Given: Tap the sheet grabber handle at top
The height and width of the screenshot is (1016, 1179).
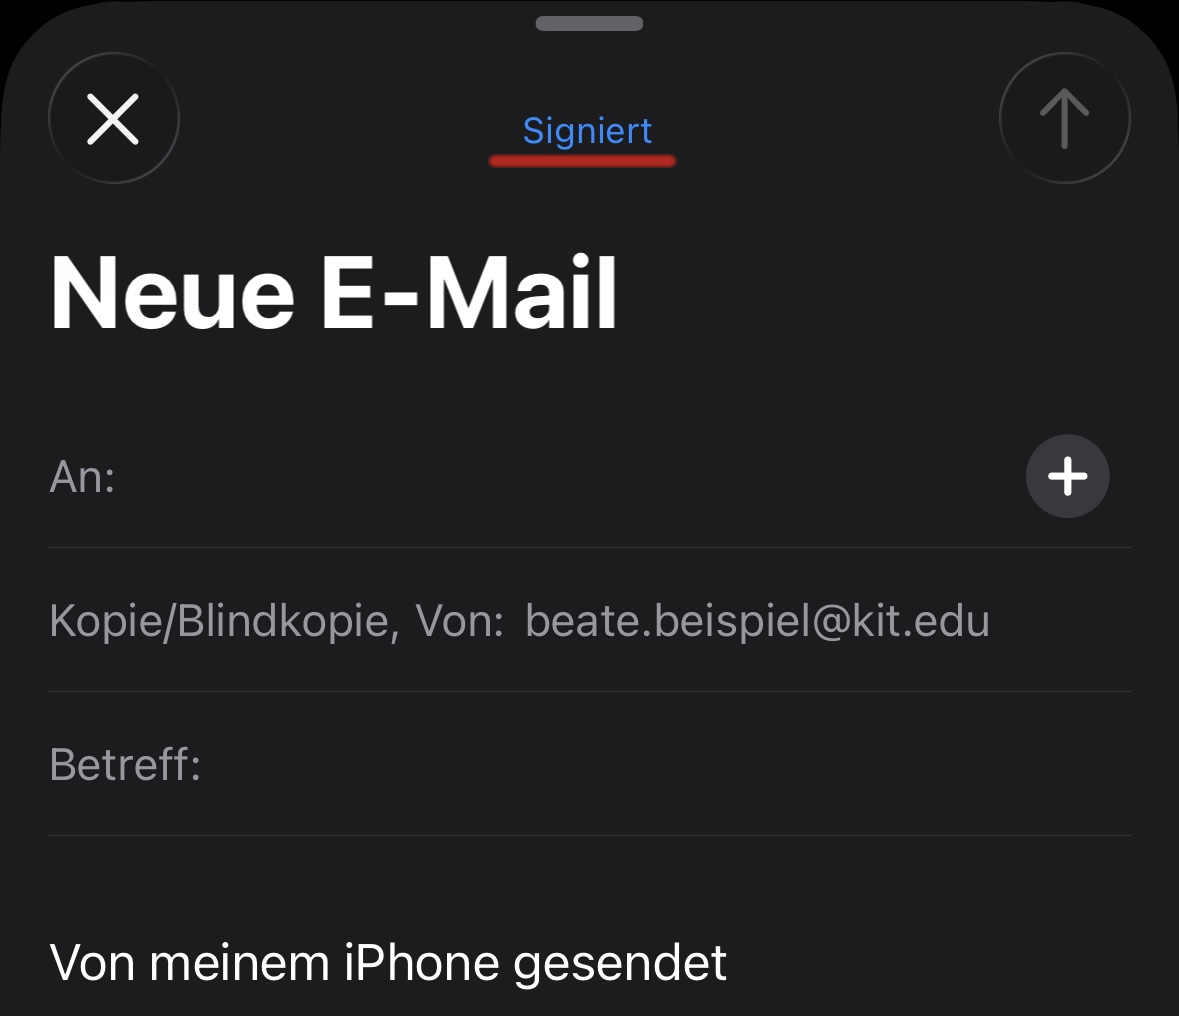Looking at the screenshot, I should pos(589,23).
